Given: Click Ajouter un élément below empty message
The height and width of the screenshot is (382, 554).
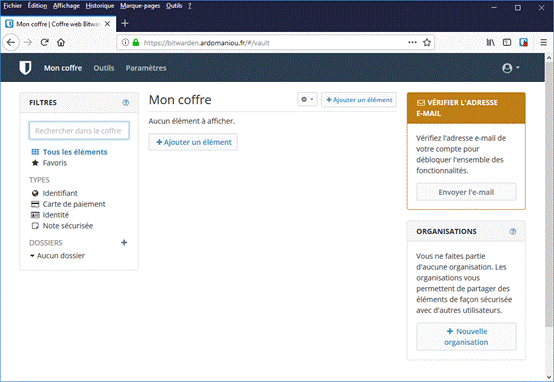Looking at the screenshot, I should (x=193, y=142).
